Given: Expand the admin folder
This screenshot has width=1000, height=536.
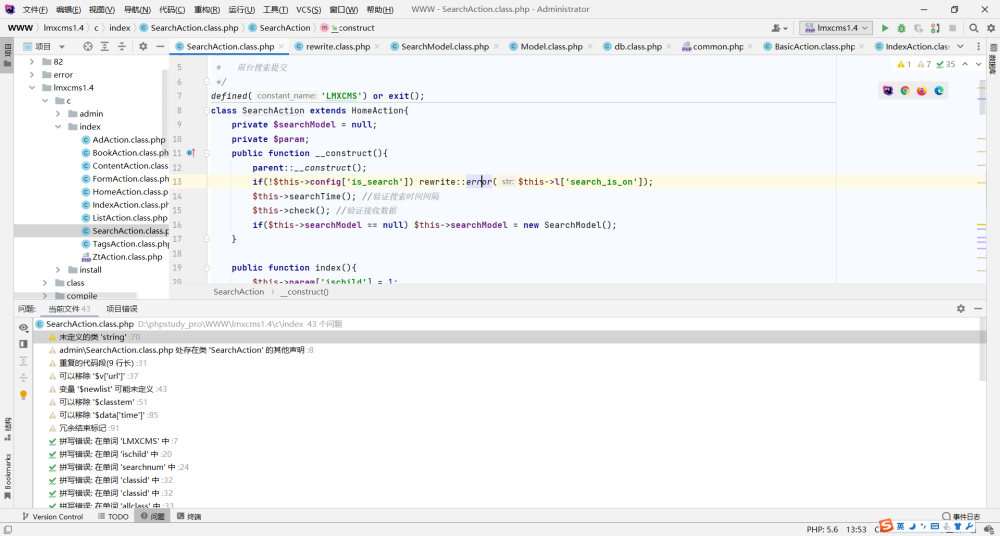Looking at the screenshot, I should [x=58, y=114].
